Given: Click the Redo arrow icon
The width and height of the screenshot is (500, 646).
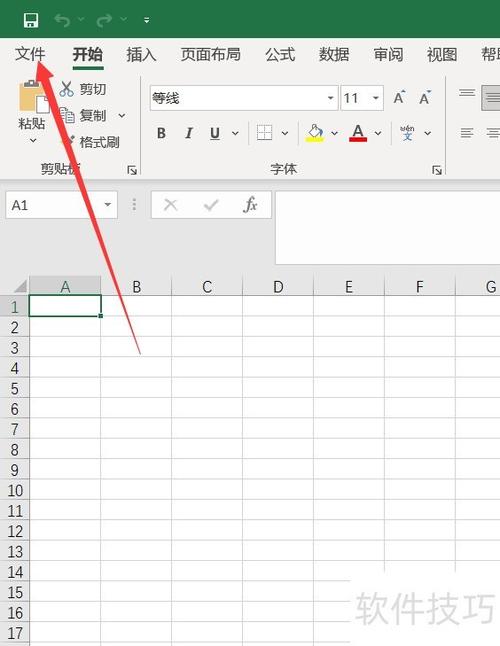Looking at the screenshot, I should pyautogui.click(x=104, y=20).
